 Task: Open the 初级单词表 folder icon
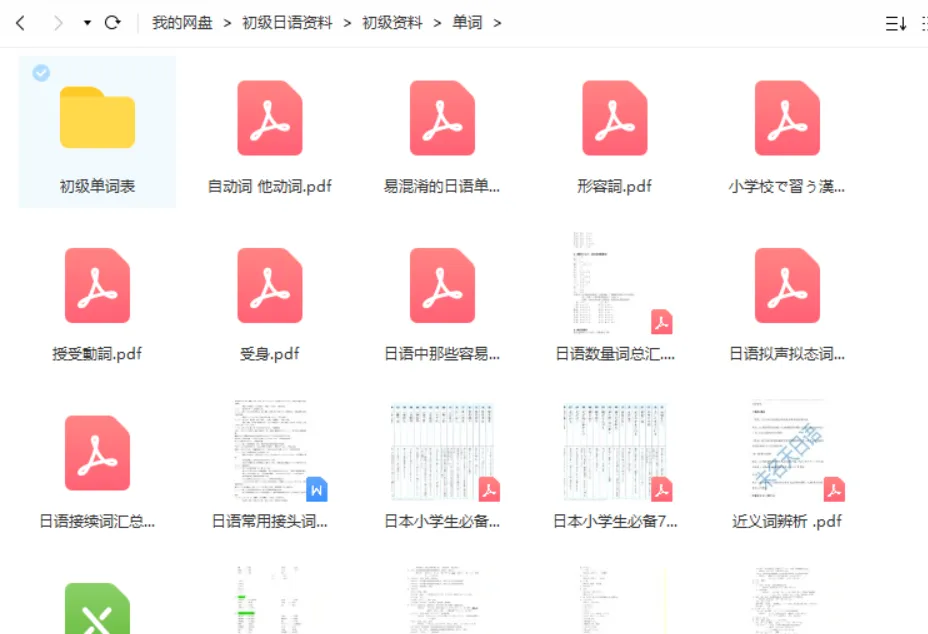point(97,117)
